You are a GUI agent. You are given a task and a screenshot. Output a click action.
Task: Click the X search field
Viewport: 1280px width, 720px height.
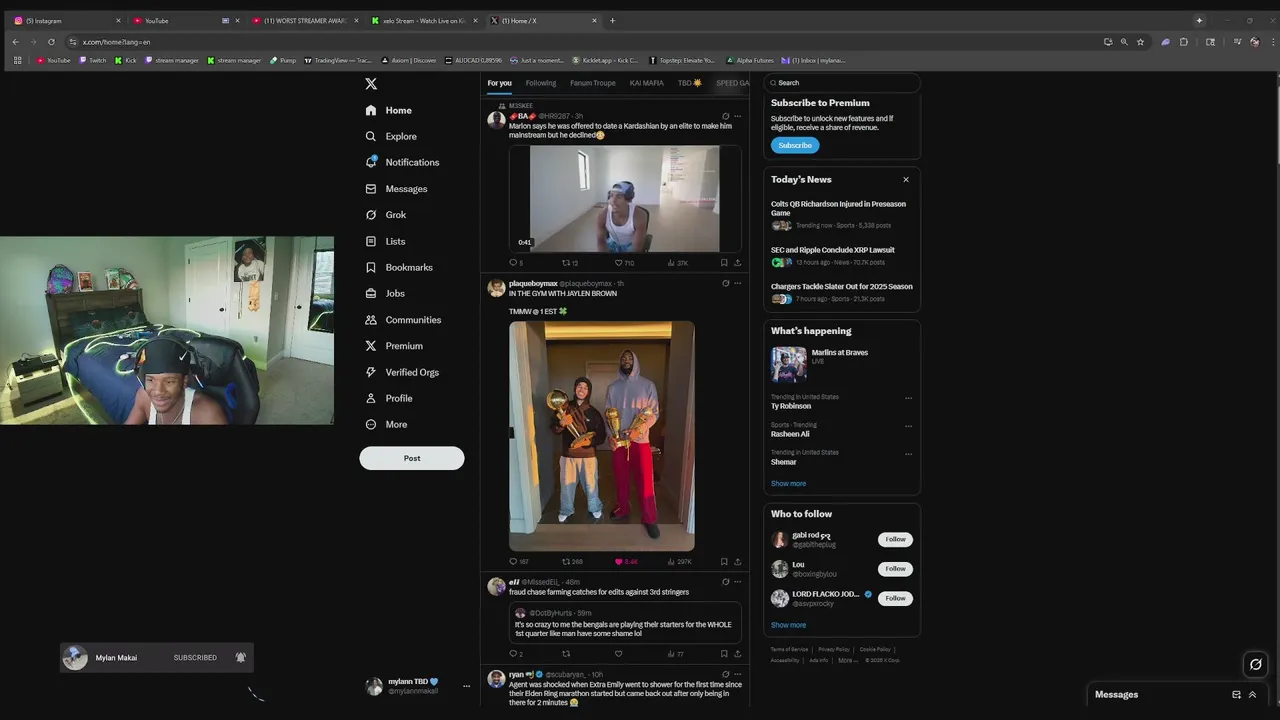(x=842, y=83)
